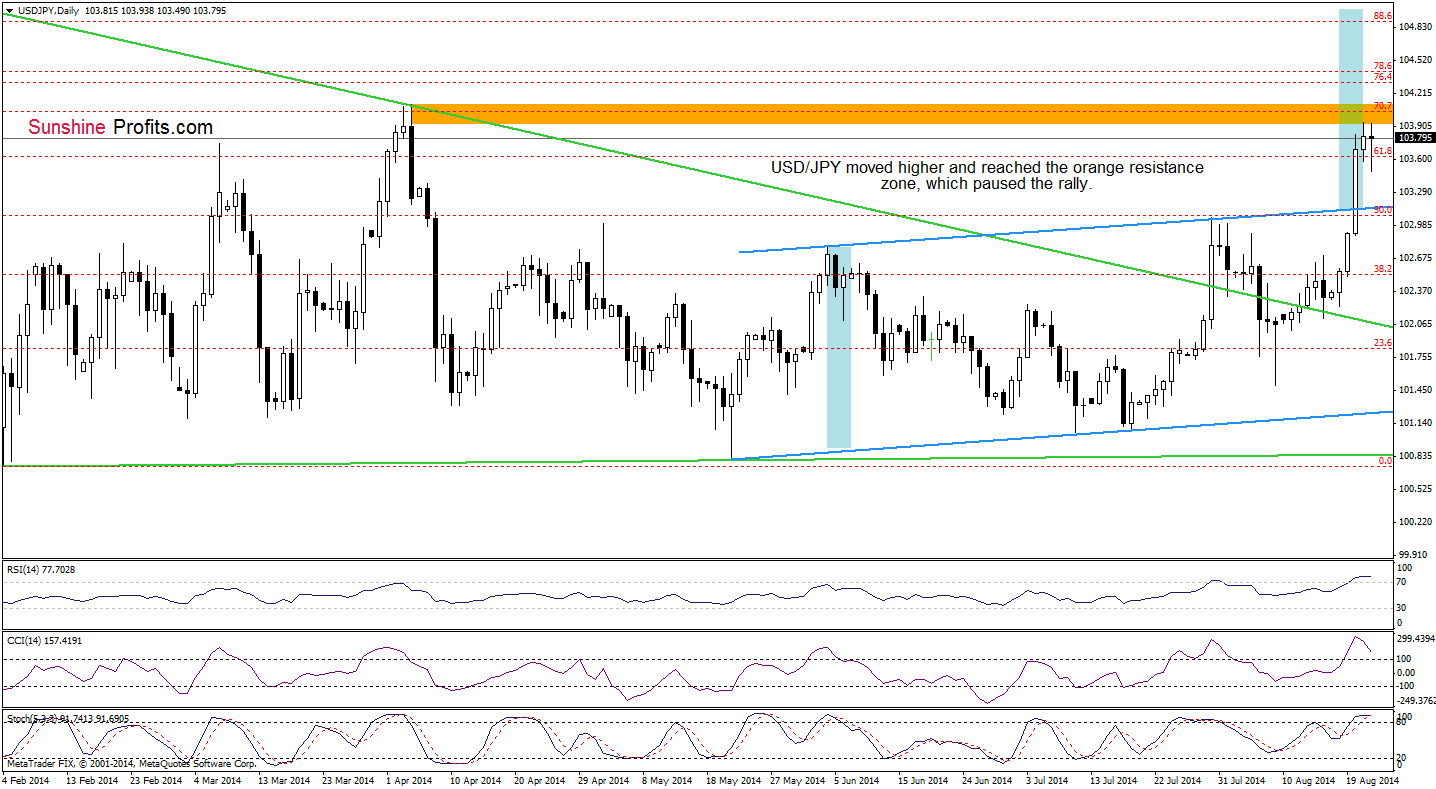
Task: Click the 101.140 price axis label
Action: click(1415, 423)
